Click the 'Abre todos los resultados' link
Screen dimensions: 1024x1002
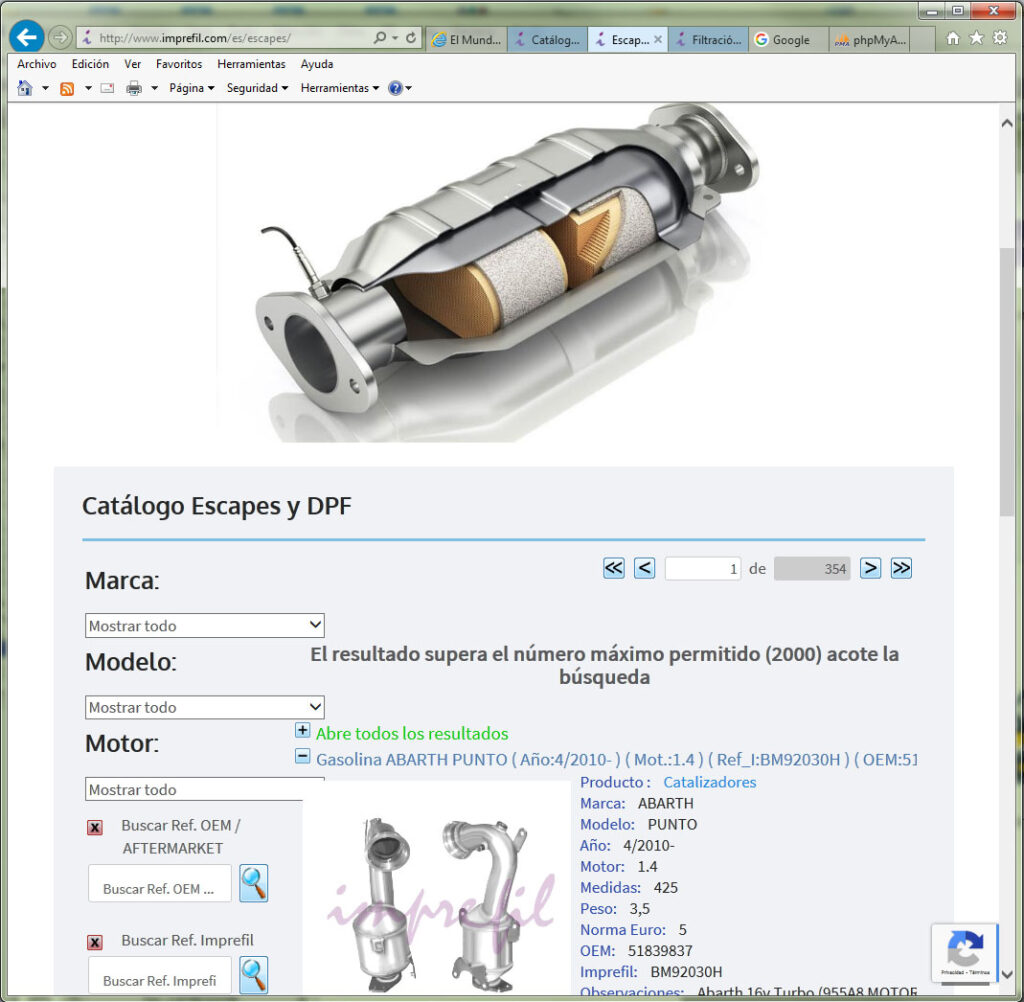click(412, 733)
